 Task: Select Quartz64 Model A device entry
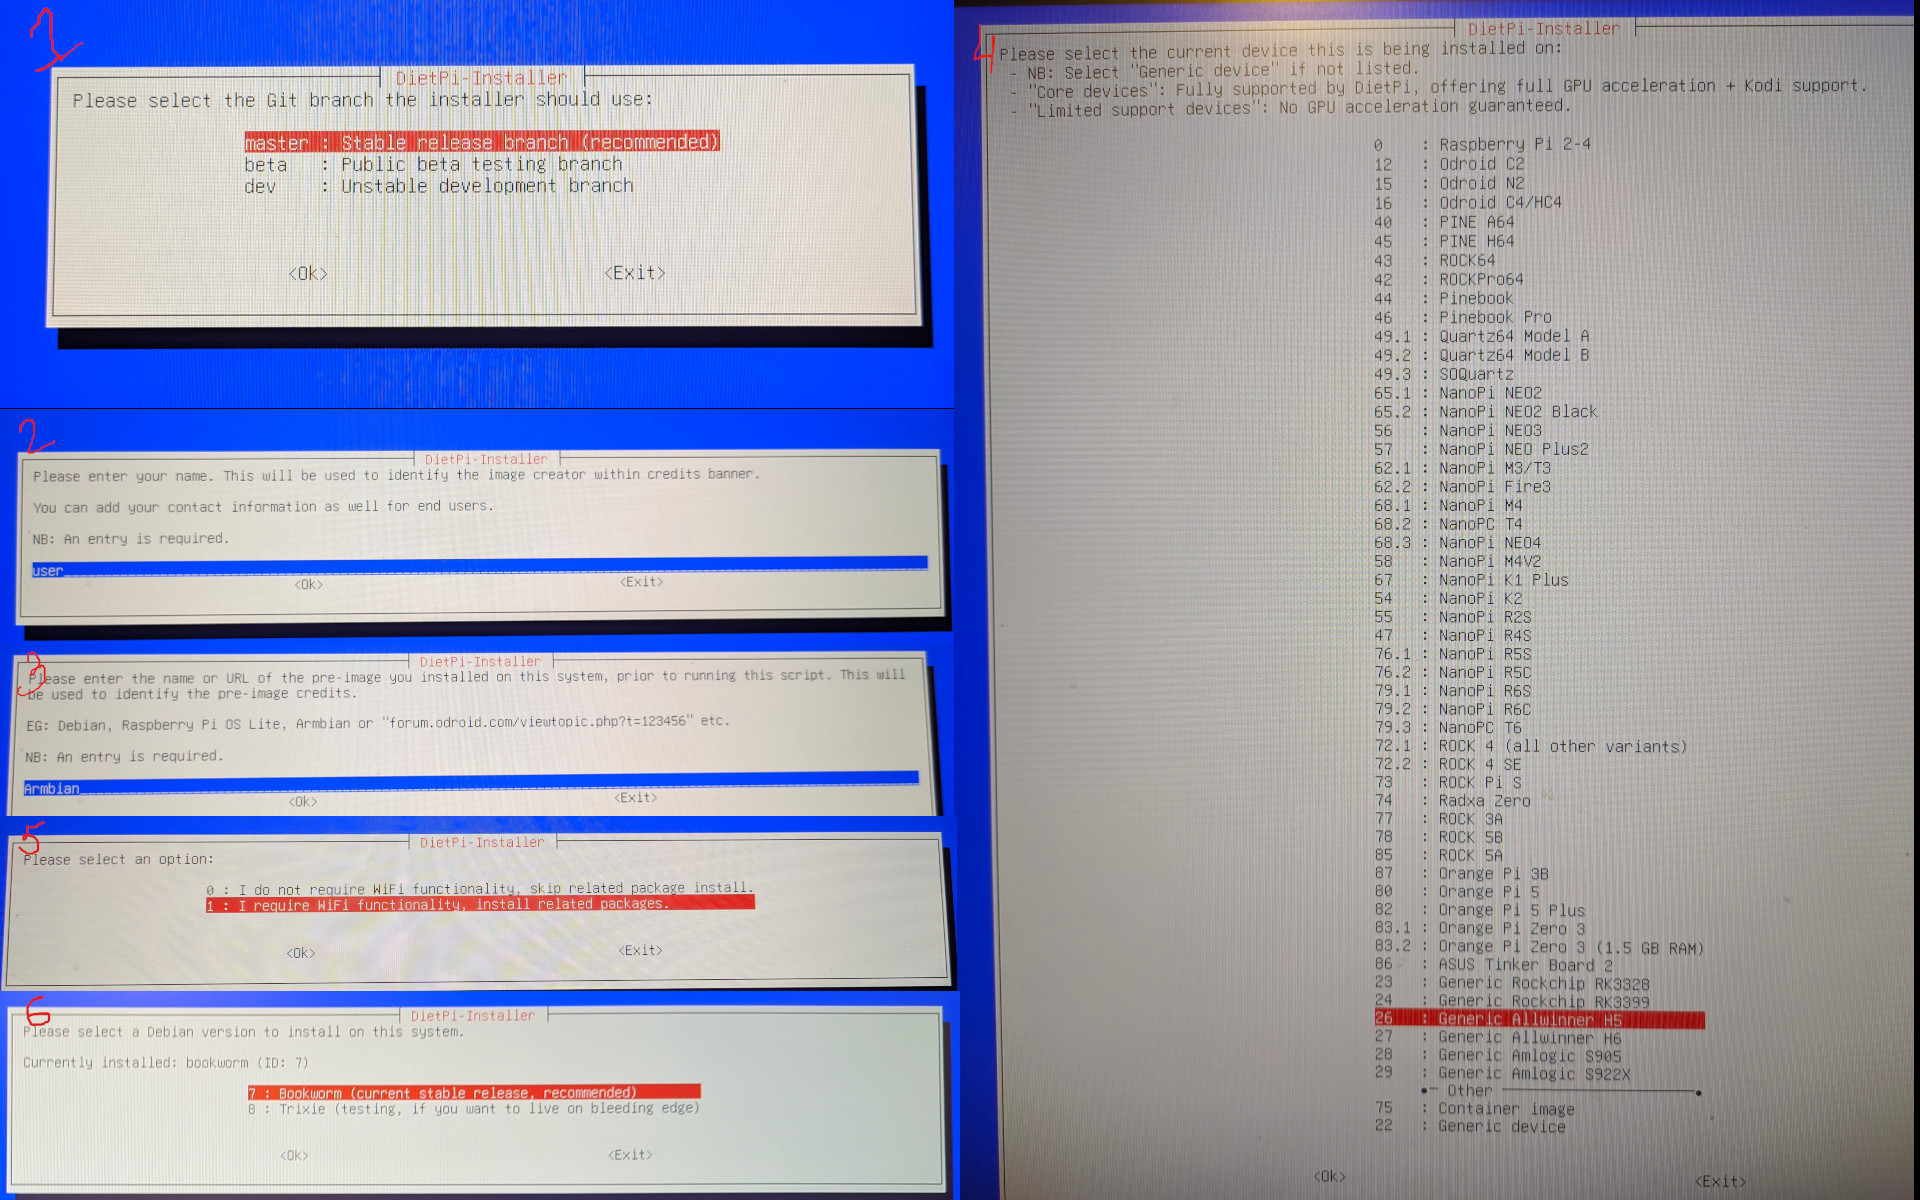pos(1482,336)
